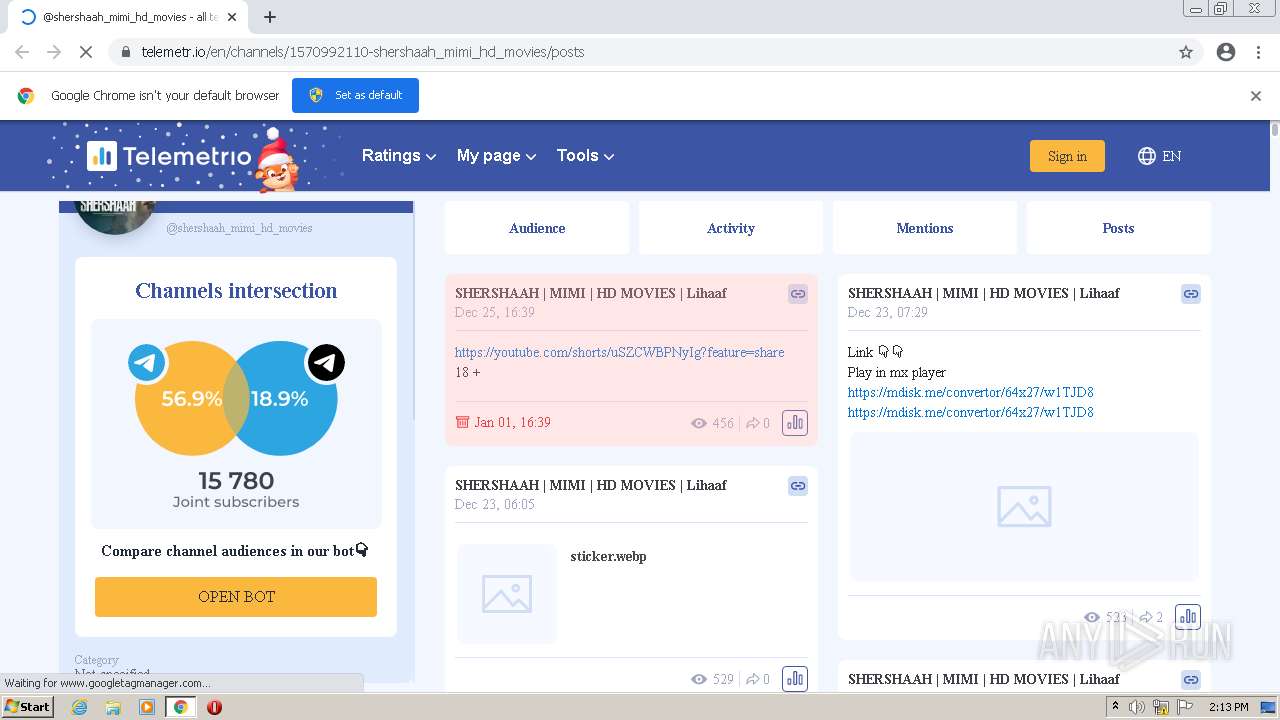Click the OPEN BOT button

(x=236, y=597)
